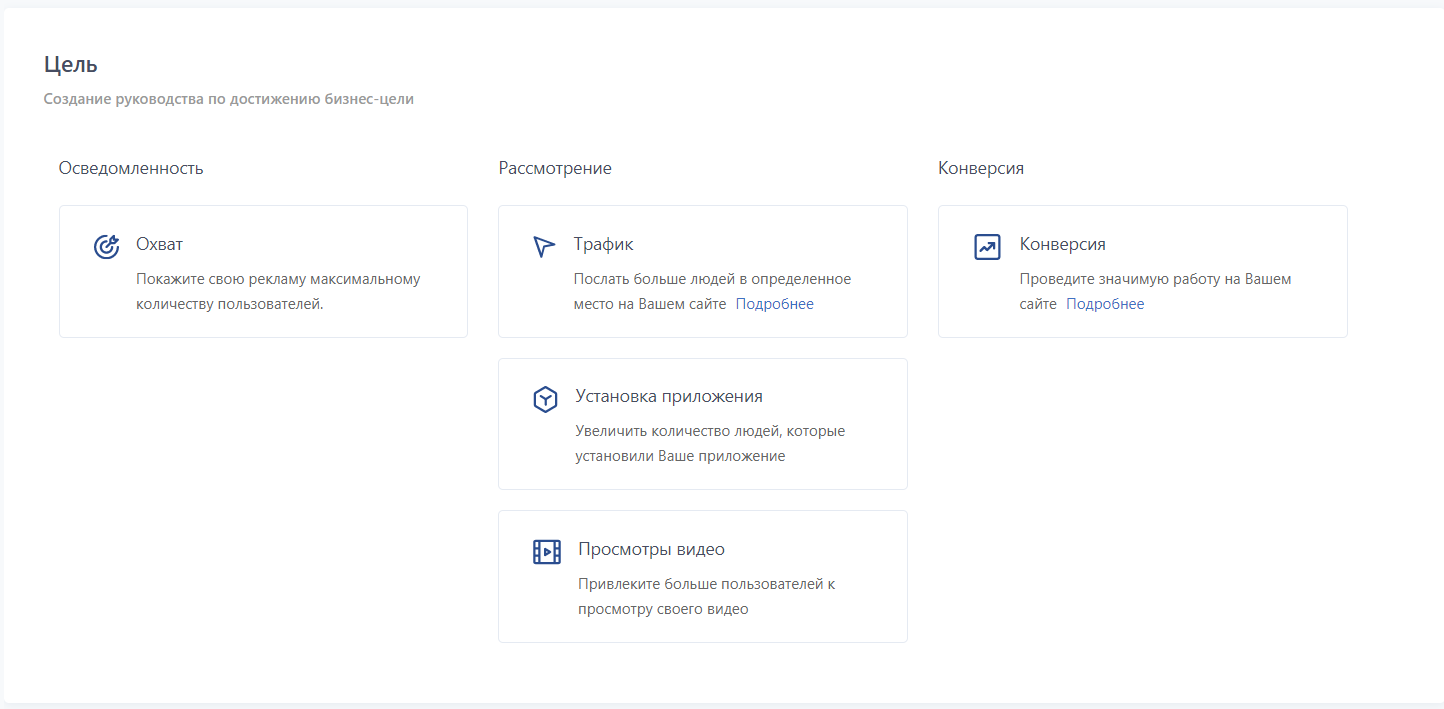The image size is (1444, 709).
Task: Choose the Трафик objective title
Action: (x=603, y=244)
